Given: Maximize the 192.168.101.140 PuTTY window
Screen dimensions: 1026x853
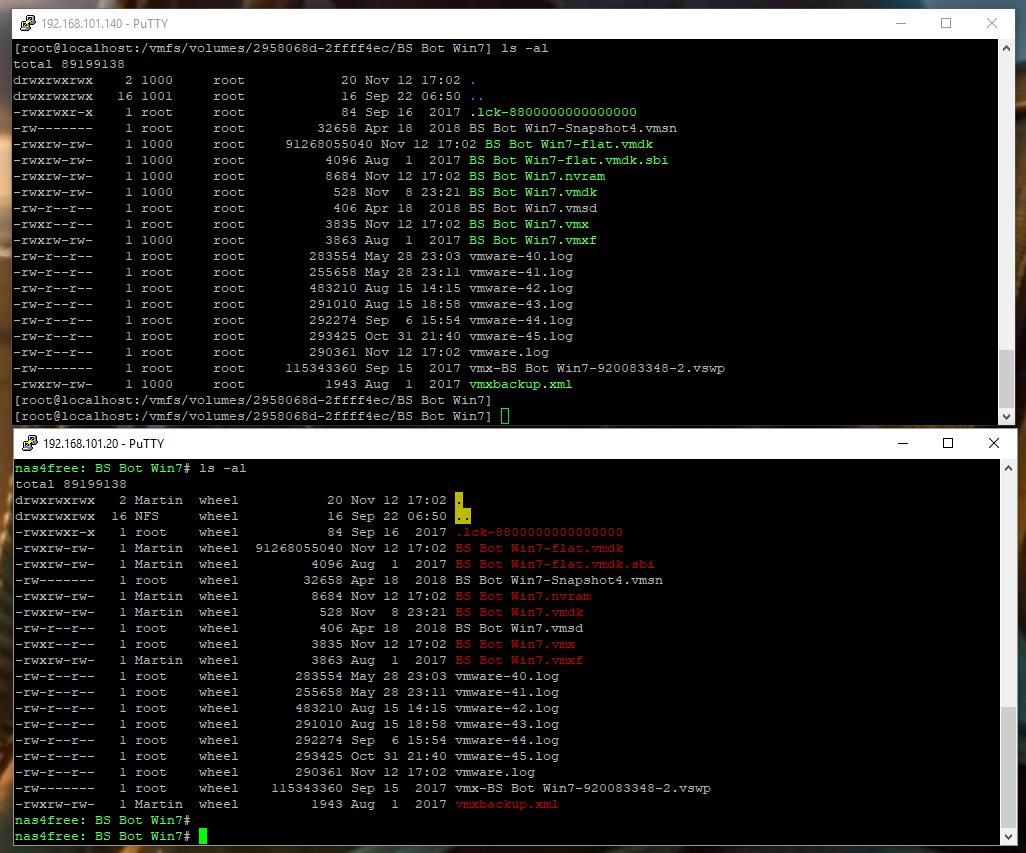Looking at the screenshot, I should (946, 22).
